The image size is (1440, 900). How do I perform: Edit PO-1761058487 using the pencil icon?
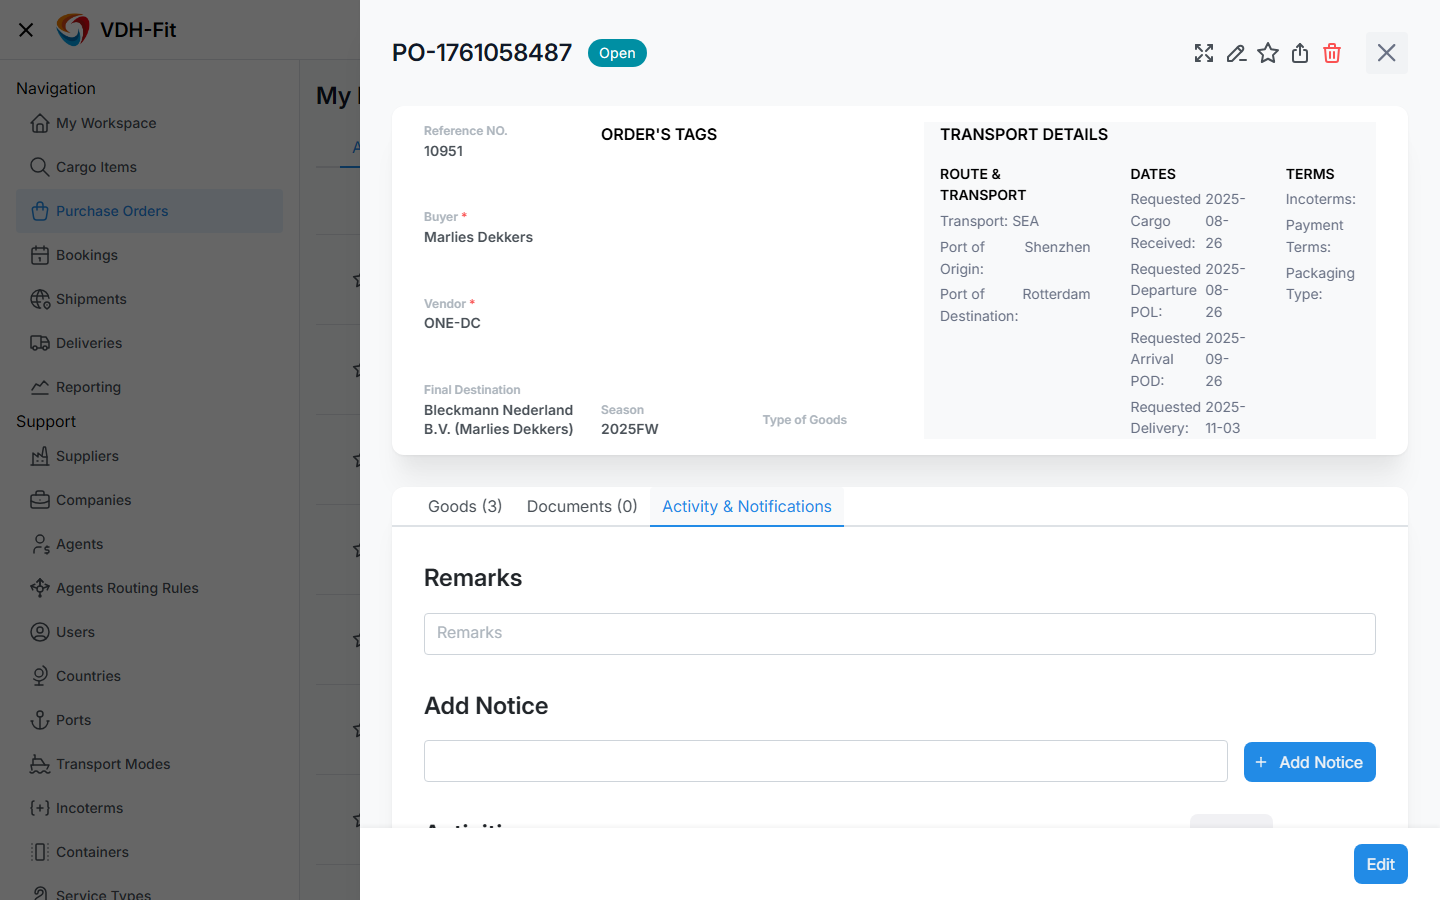(1236, 53)
